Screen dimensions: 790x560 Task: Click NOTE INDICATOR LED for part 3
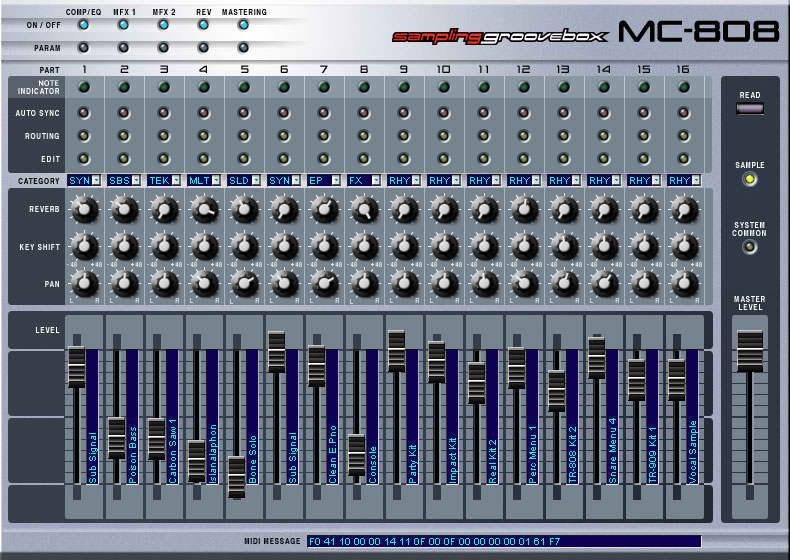164,87
